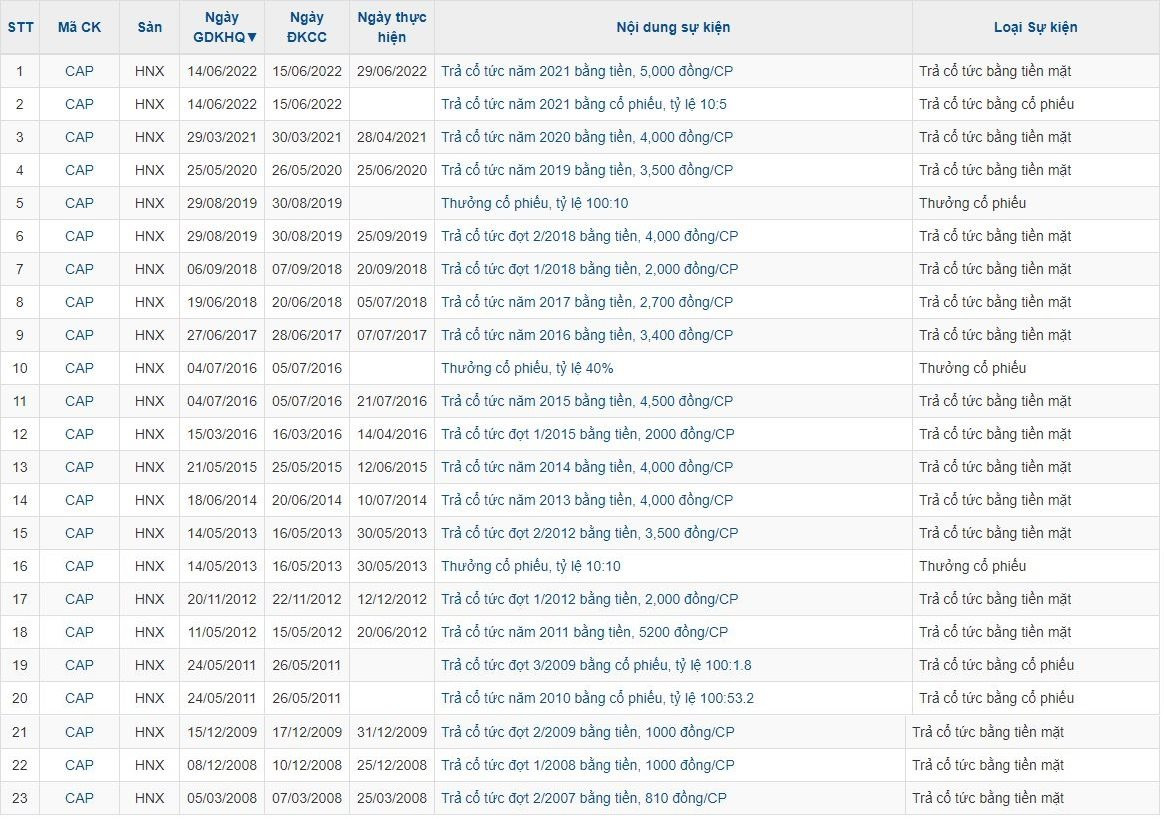Open the 'Thưởng cổ phiếu, tỷ lệ 100:10' link
The width and height of the screenshot is (1164, 819).
click(x=534, y=203)
